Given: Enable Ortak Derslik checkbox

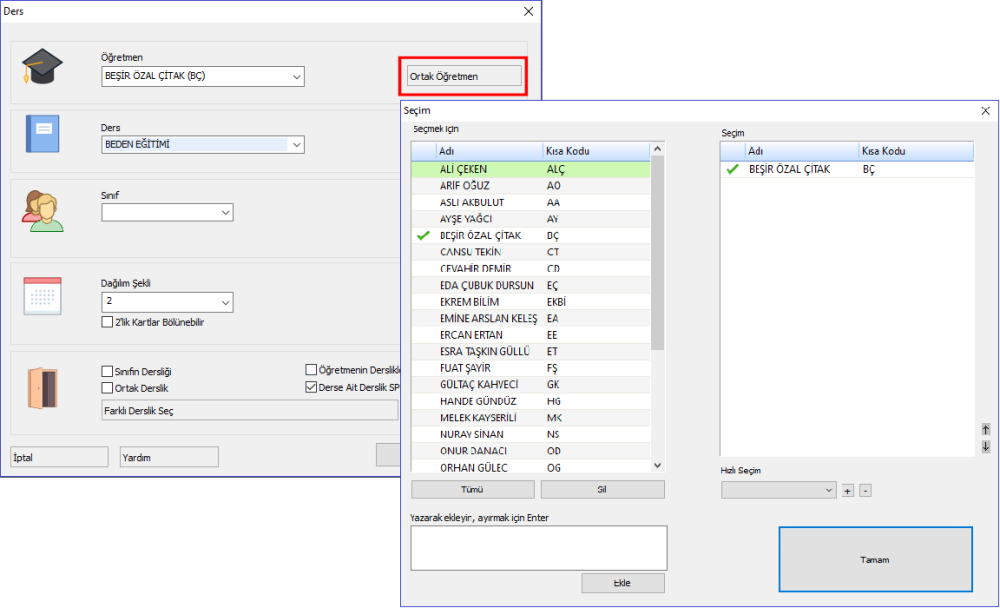Looking at the screenshot, I should point(107,388).
